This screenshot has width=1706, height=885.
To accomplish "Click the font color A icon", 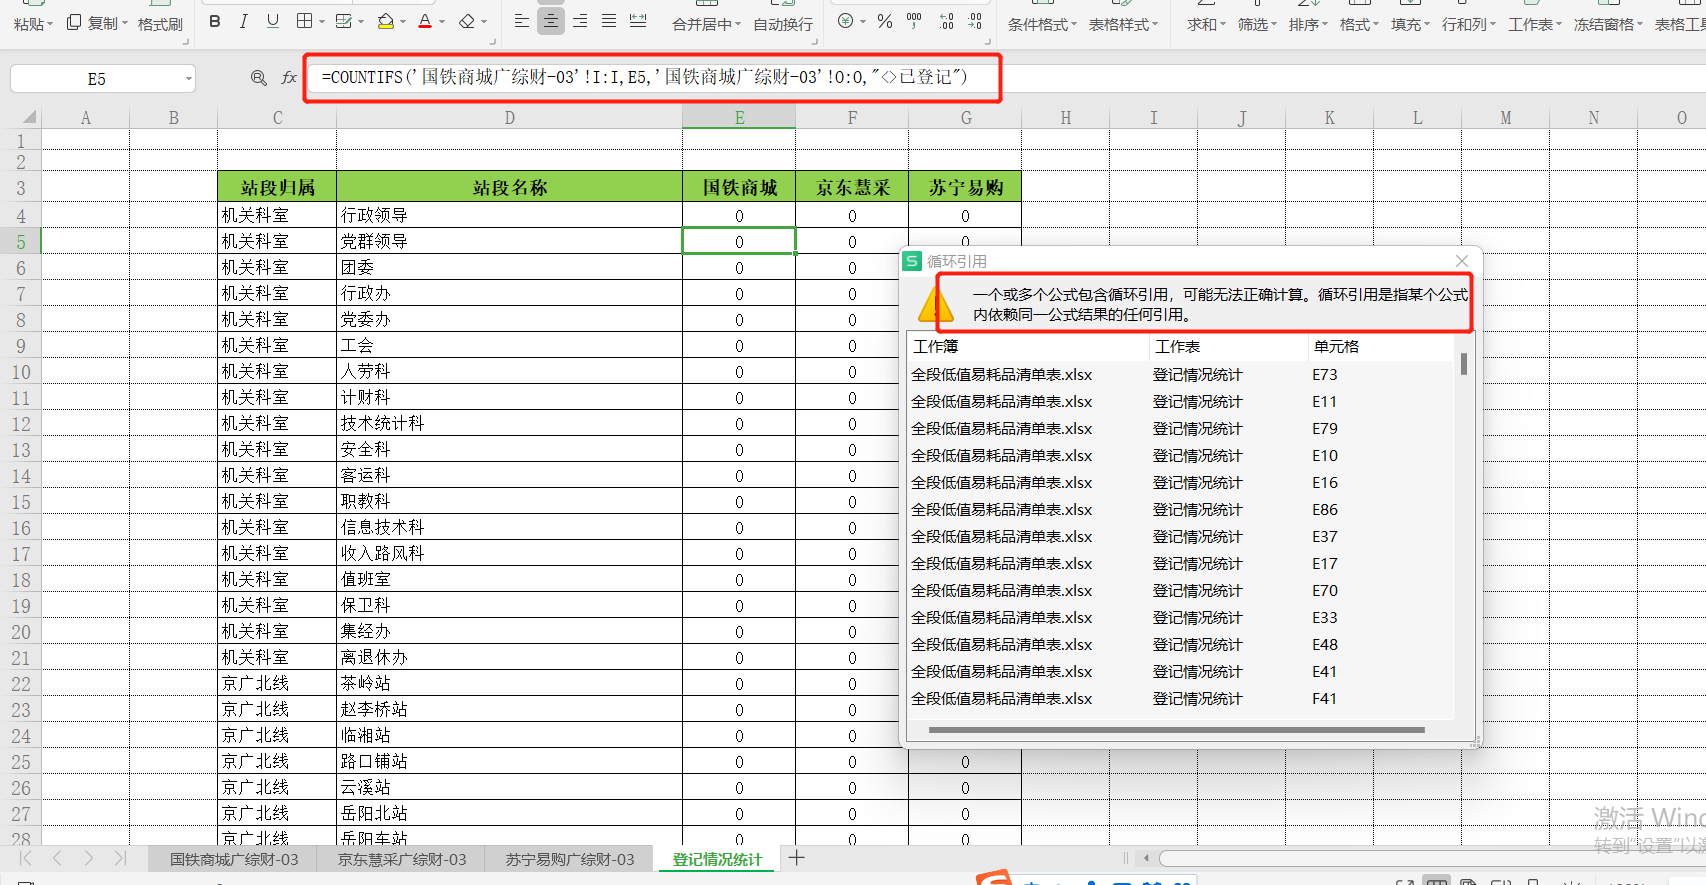I will click(x=425, y=21).
